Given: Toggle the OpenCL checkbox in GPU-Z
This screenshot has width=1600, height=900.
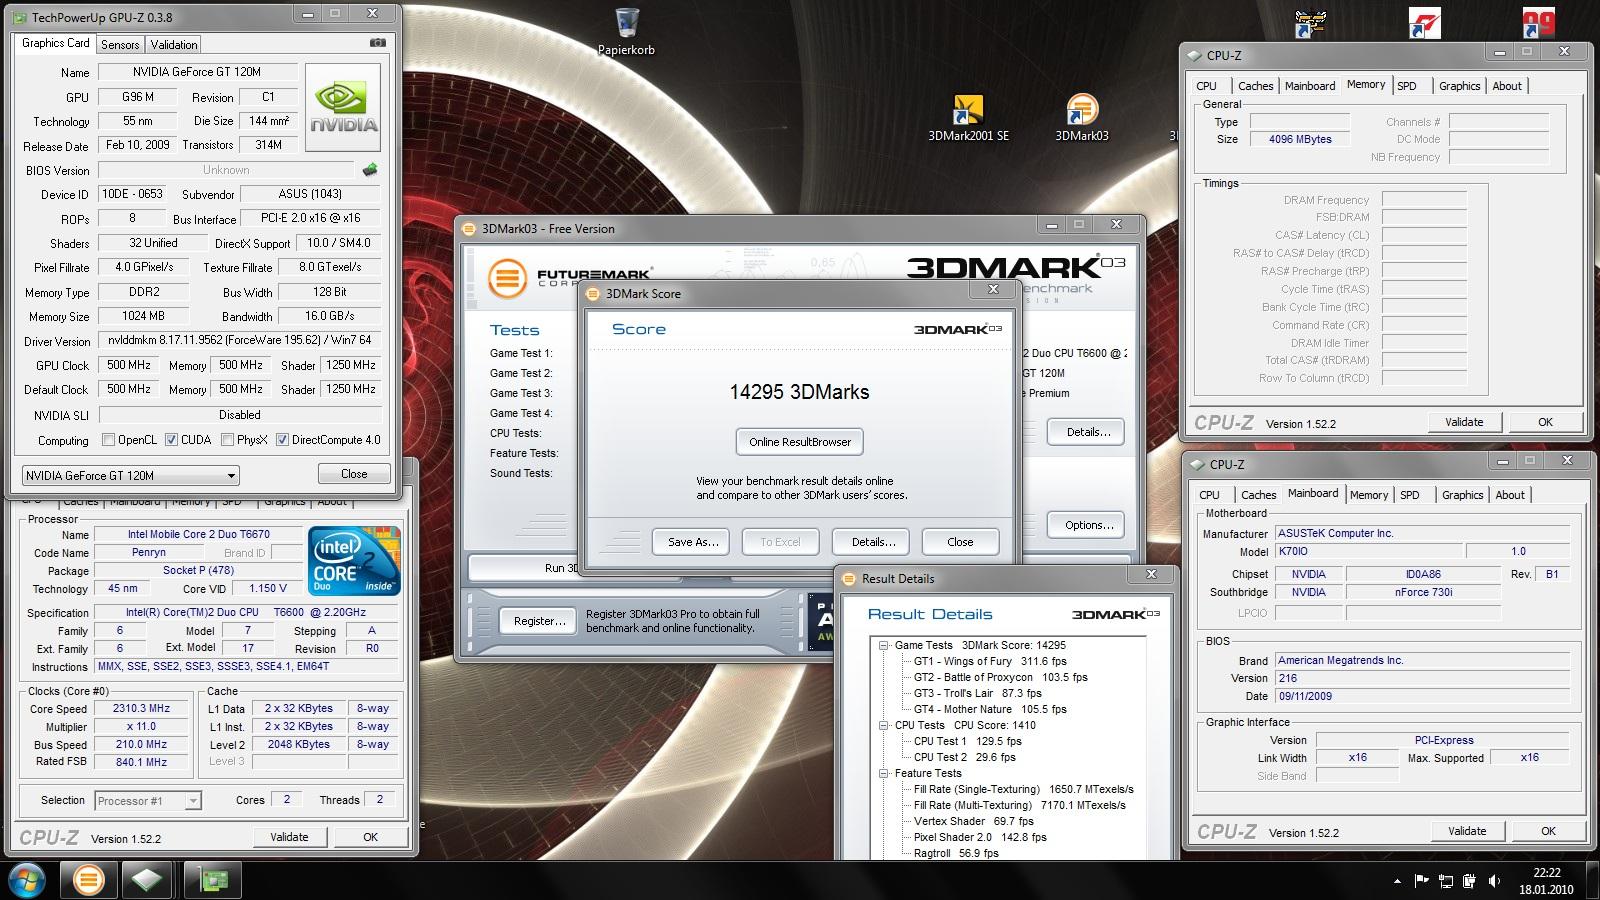Looking at the screenshot, I should (x=109, y=439).
